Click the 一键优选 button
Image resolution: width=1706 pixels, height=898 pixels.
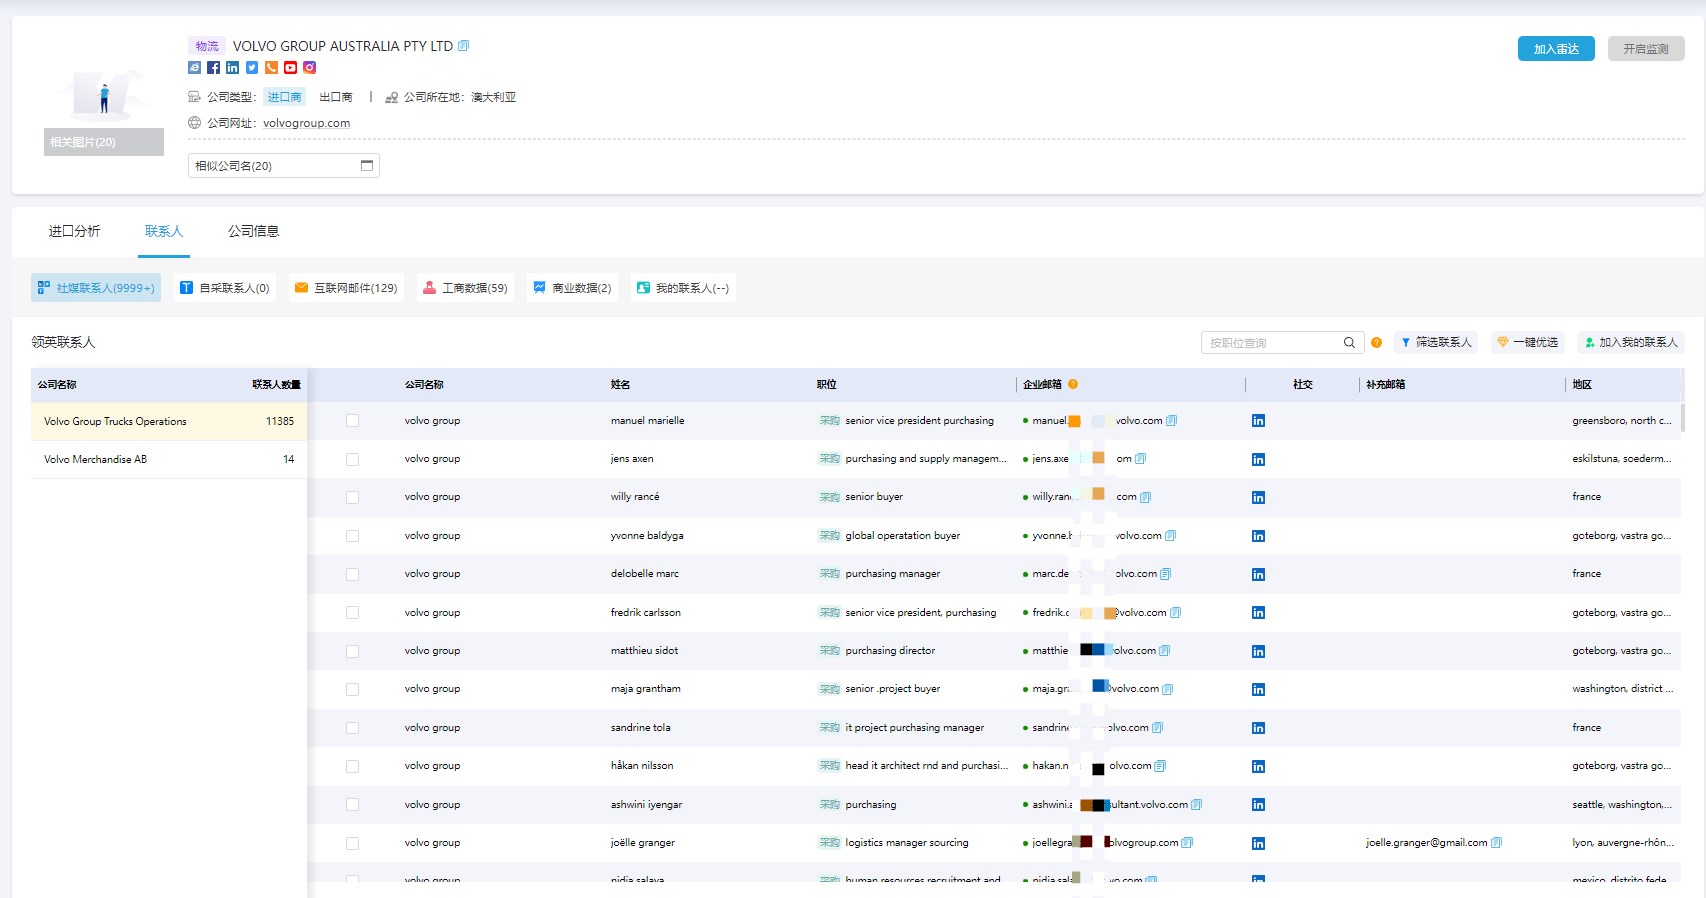click(x=1527, y=343)
